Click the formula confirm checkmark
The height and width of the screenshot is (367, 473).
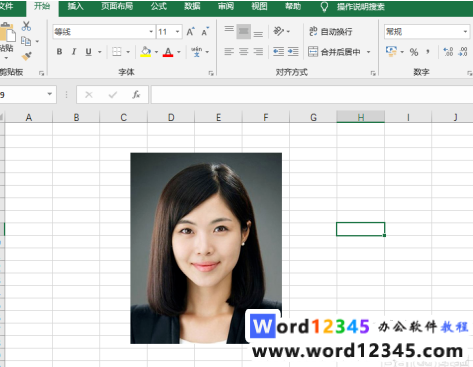pos(113,95)
